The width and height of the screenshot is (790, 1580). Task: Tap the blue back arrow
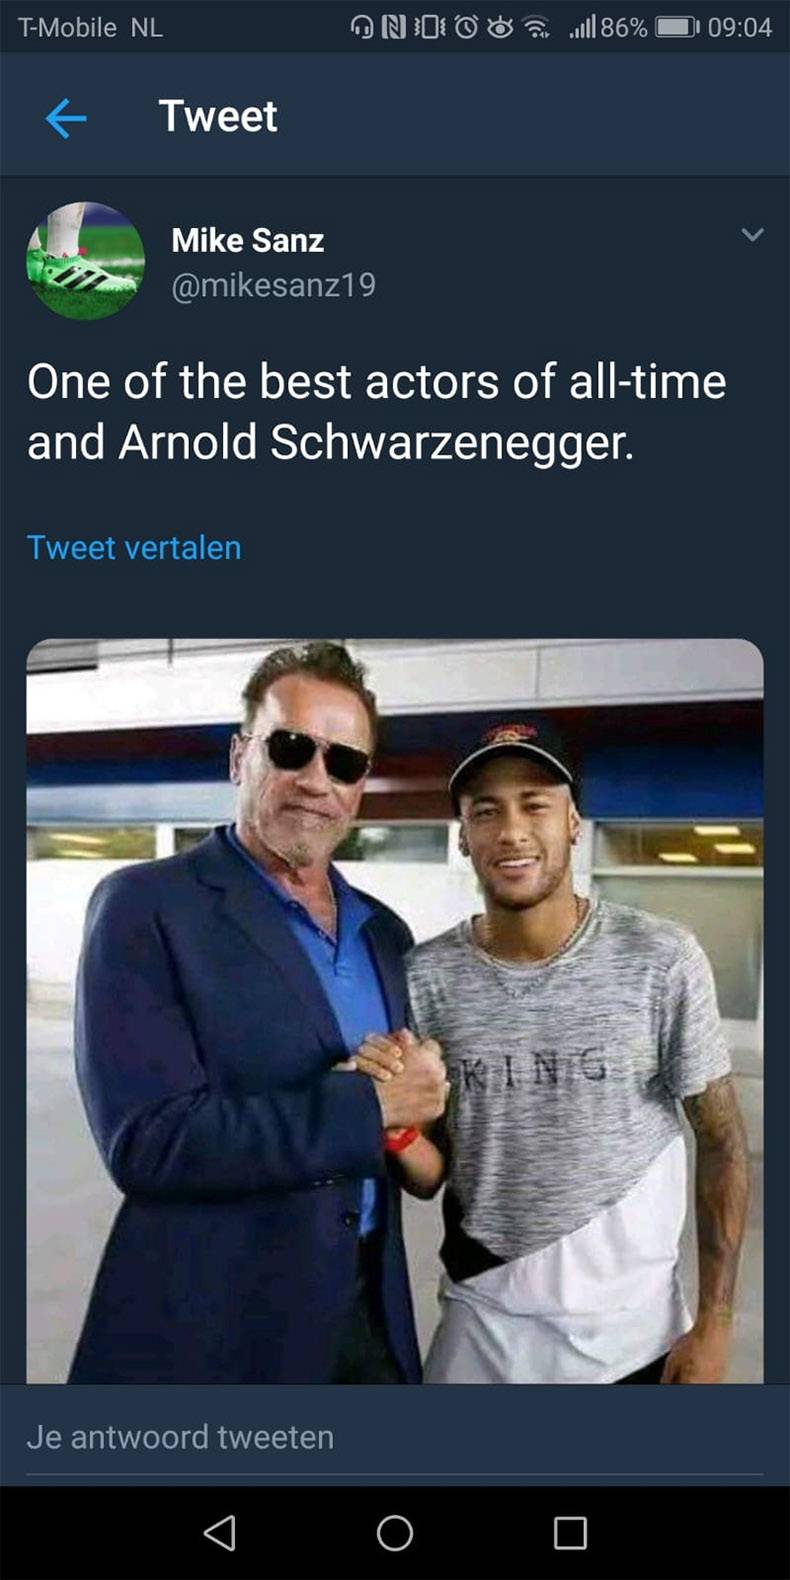tap(66, 118)
